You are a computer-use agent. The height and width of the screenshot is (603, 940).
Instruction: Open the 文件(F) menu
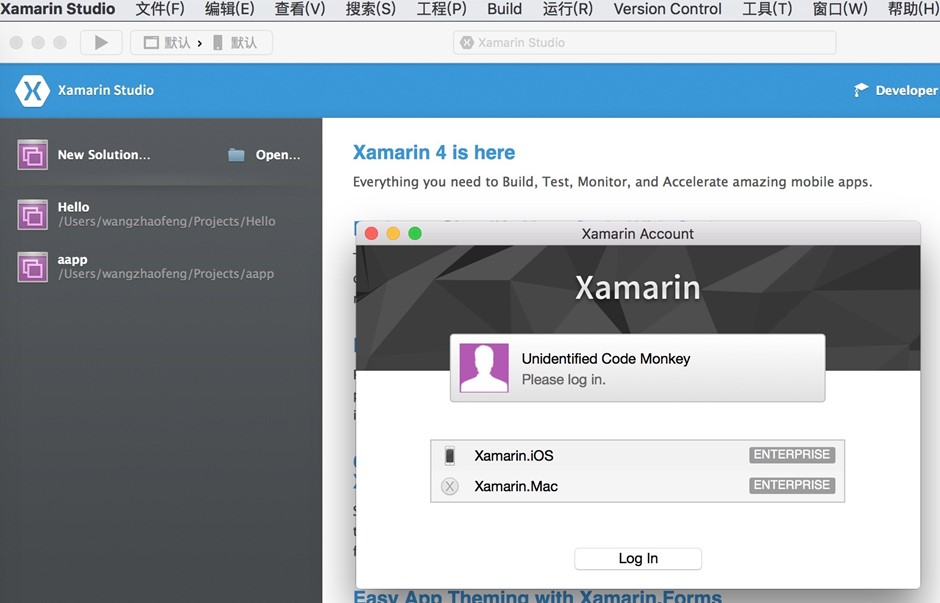[x=160, y=9]
